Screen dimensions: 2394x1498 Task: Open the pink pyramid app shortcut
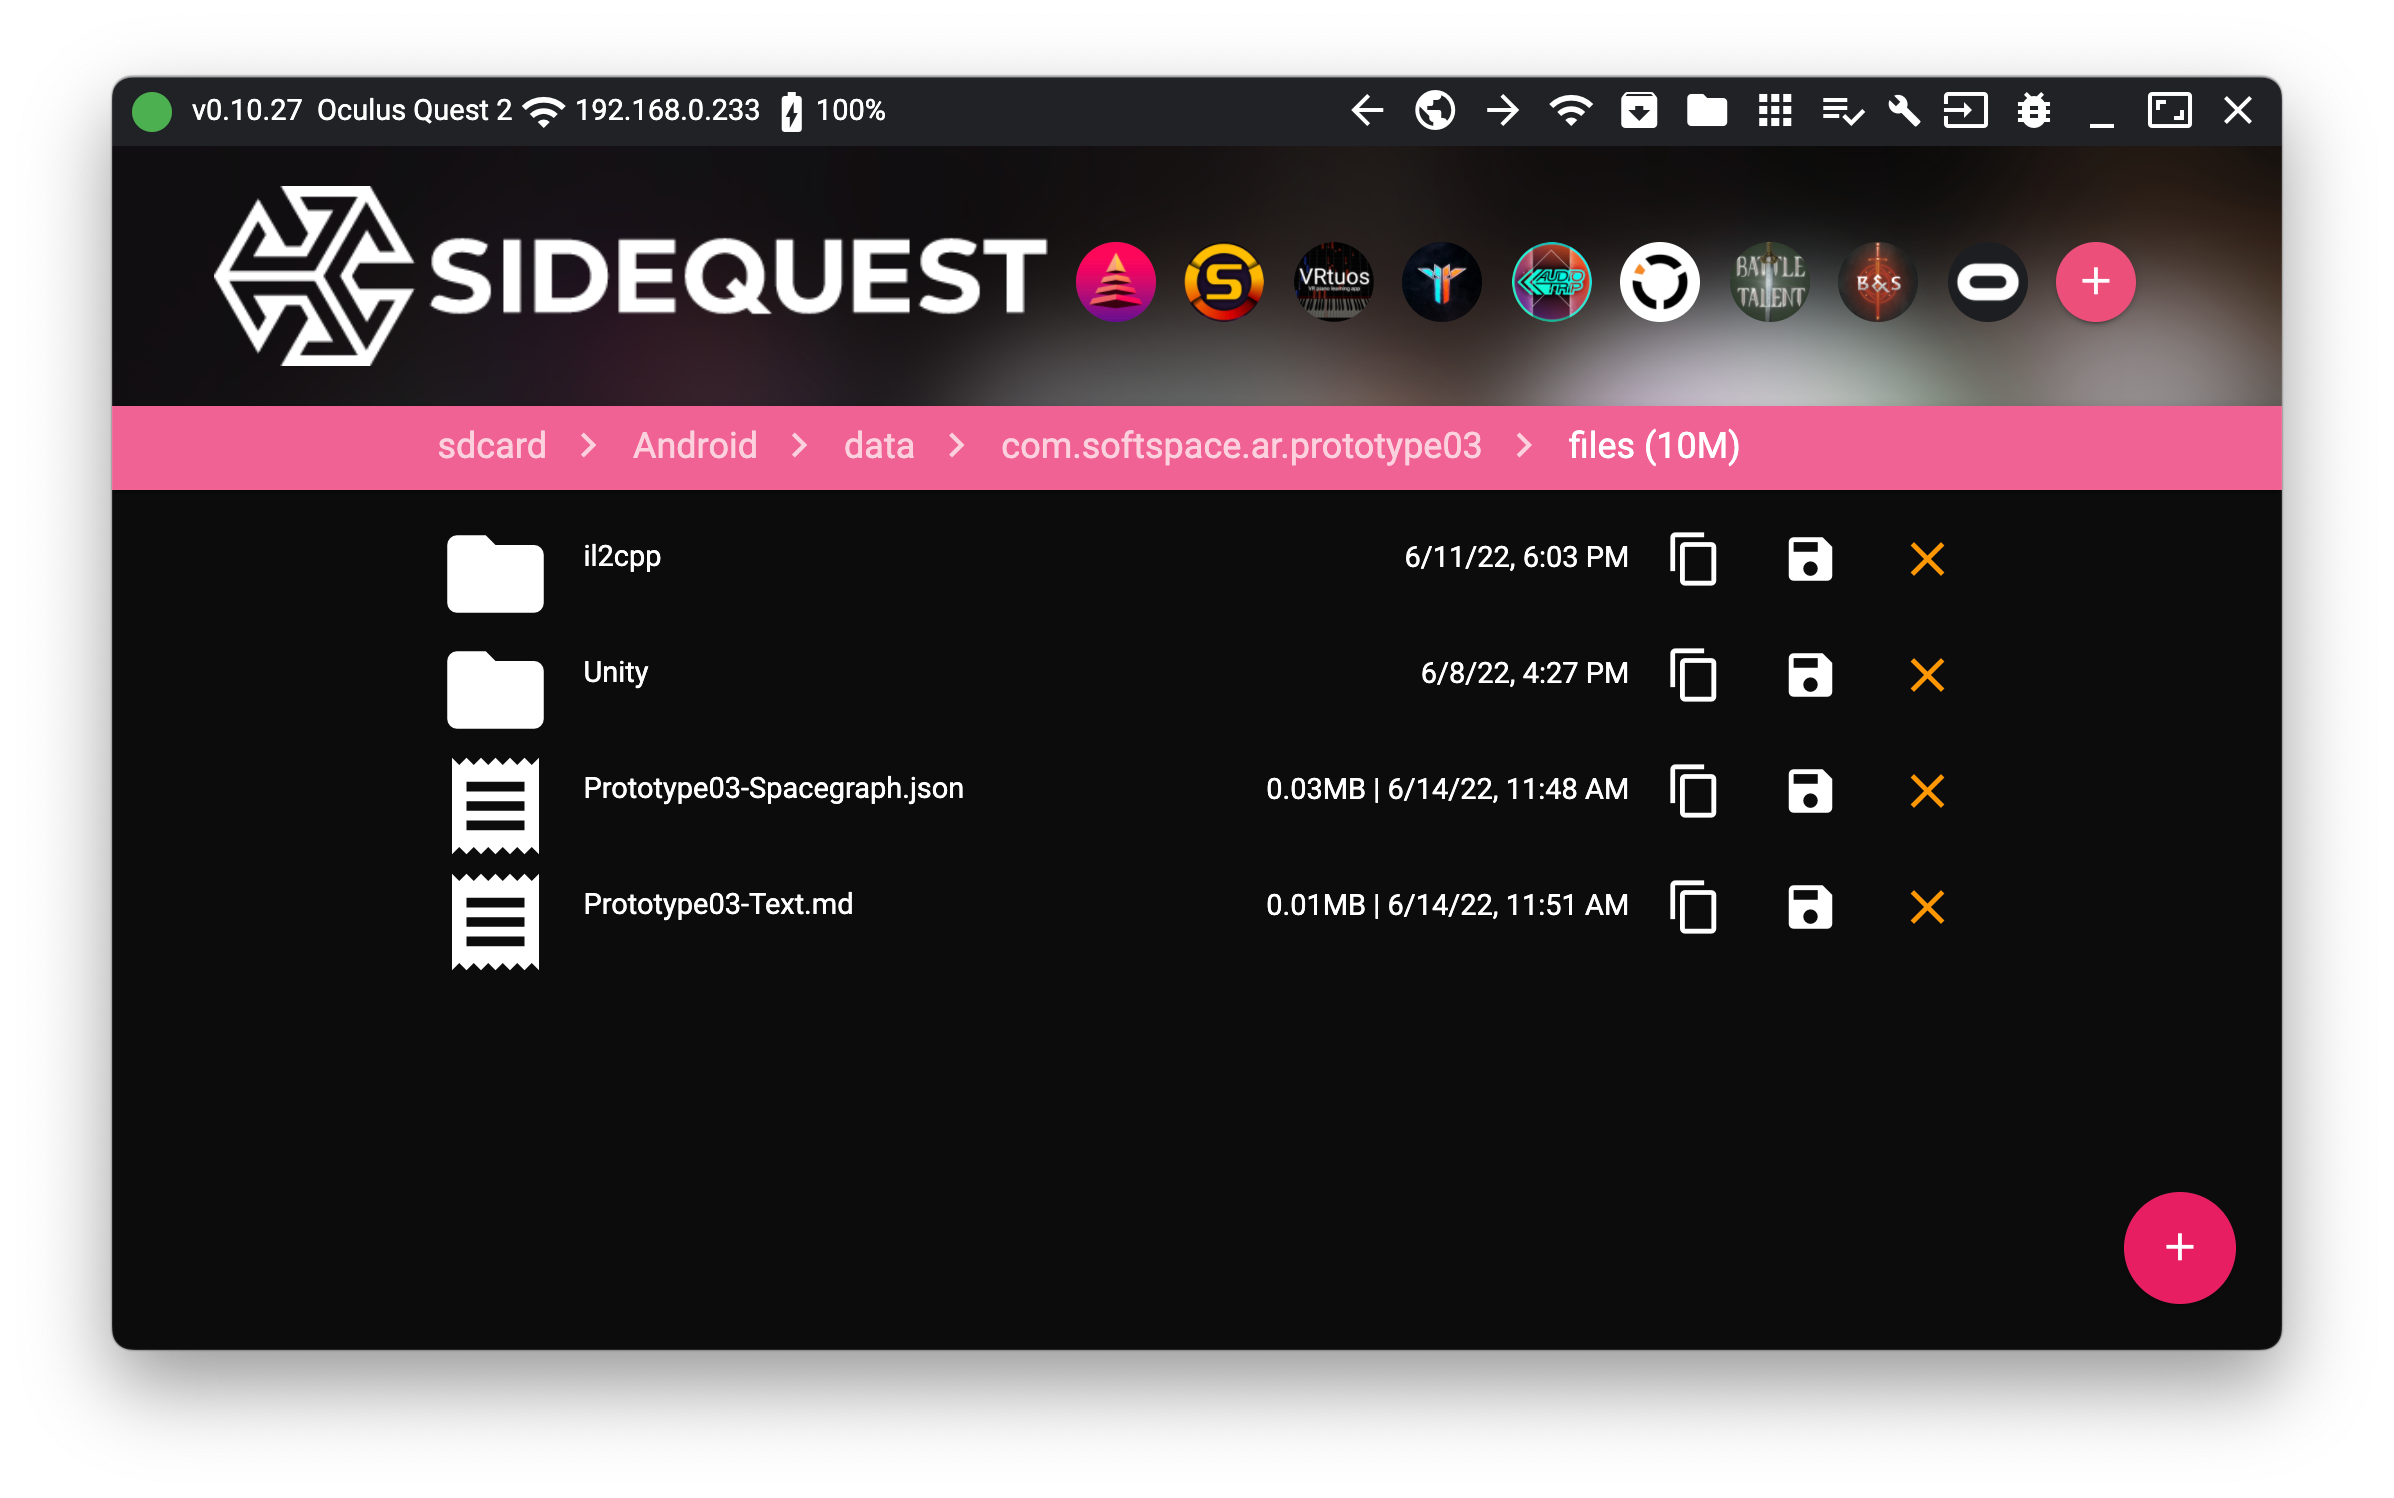tap(1115, 282)
